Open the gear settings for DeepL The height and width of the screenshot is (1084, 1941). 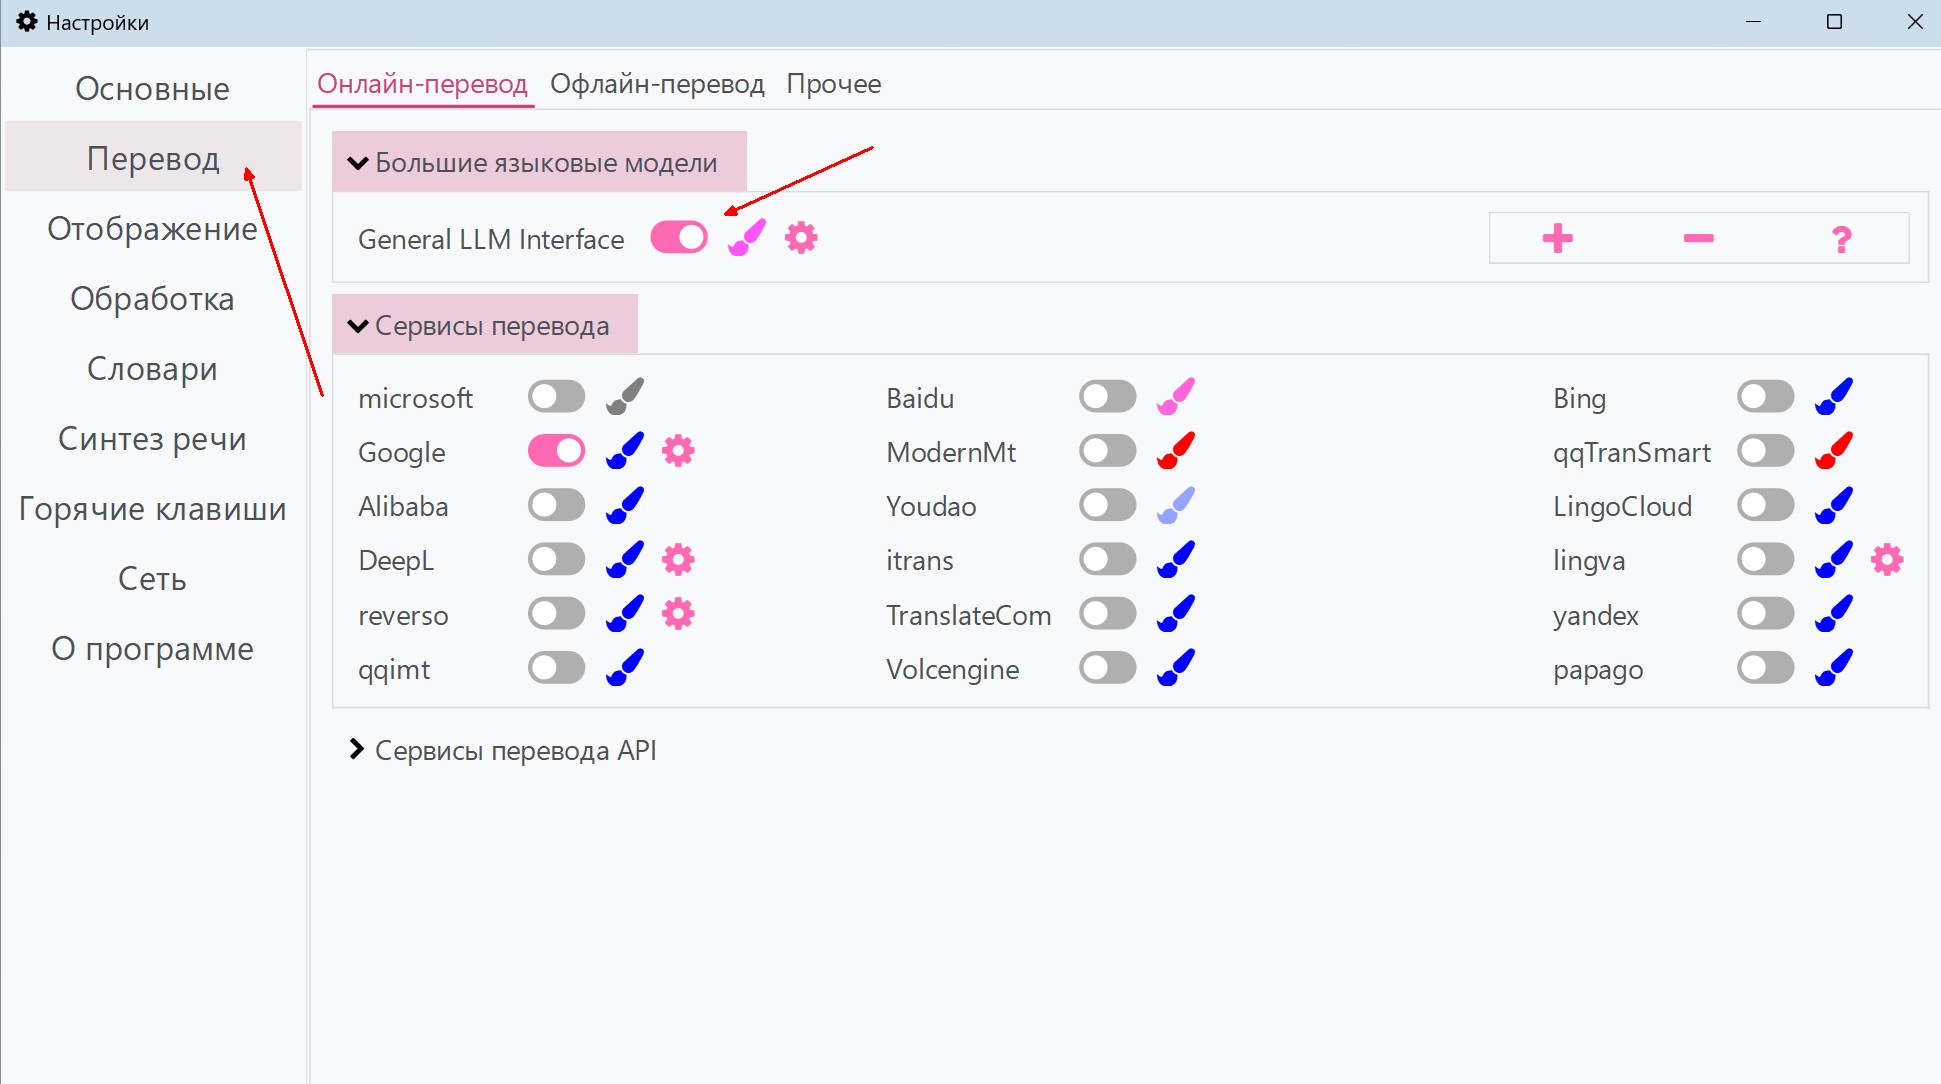click(678, 559)
